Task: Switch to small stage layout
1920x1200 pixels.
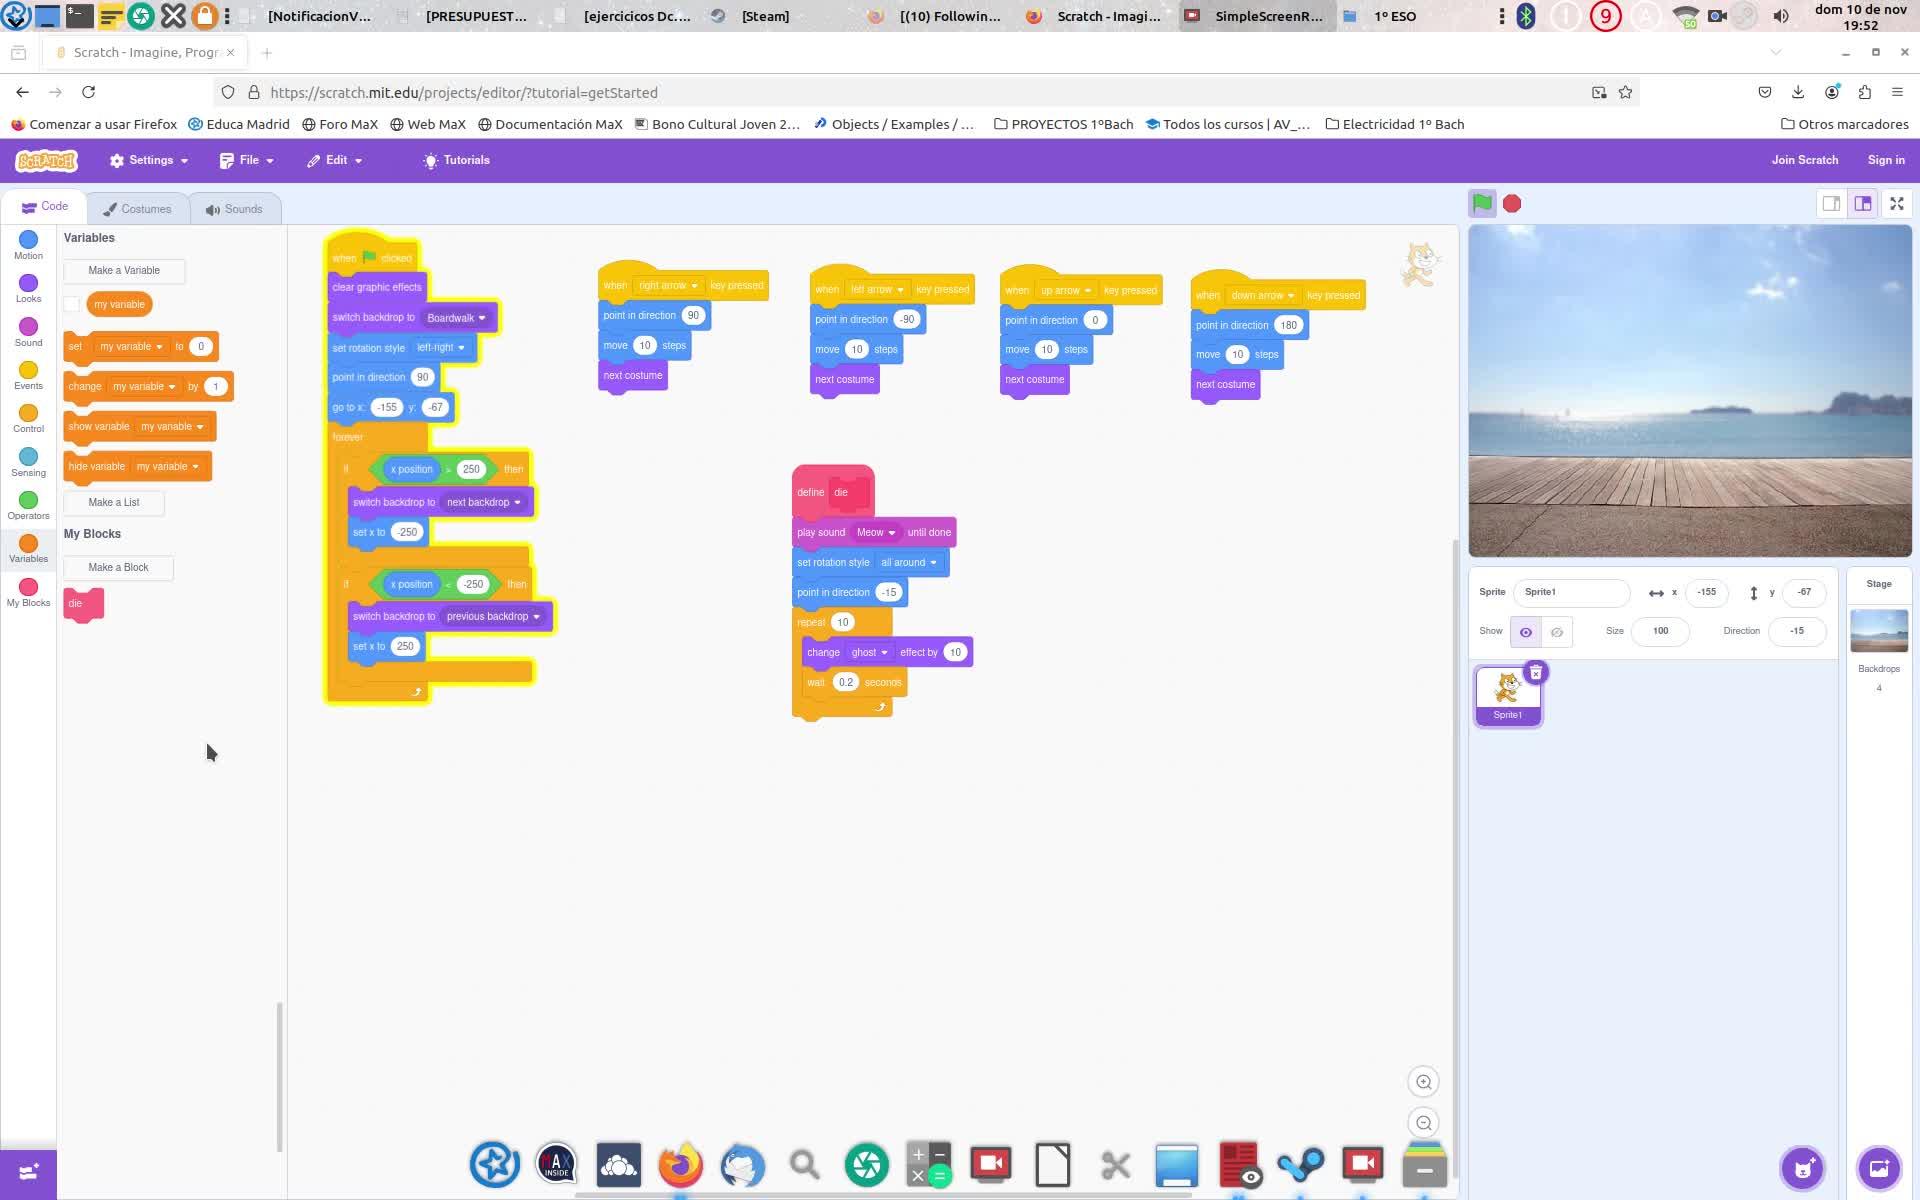Action: 1831,204
